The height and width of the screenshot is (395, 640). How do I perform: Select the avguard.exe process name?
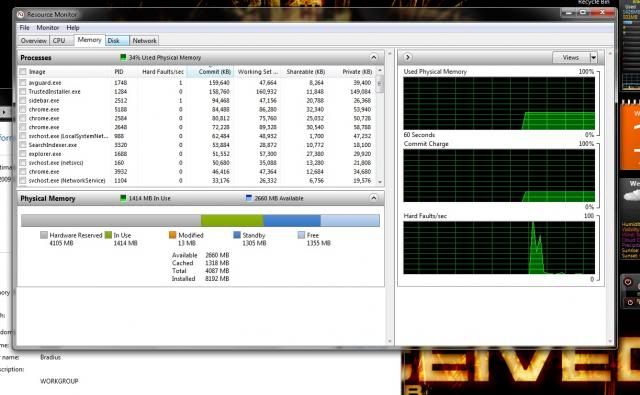pyautogui.click(x=45, y=82)
